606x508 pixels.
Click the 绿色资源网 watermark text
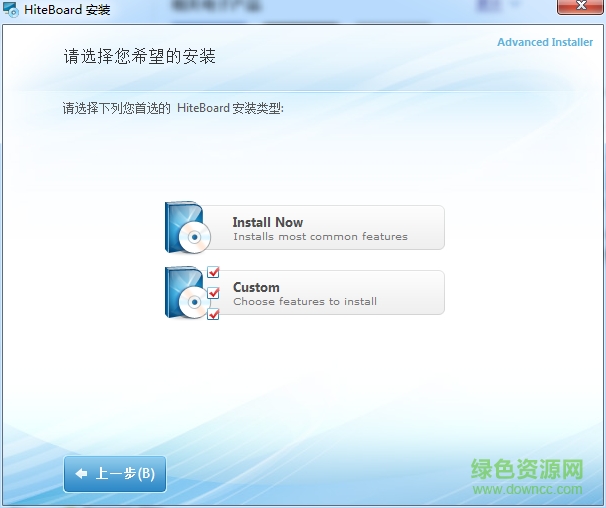point(527,469)
